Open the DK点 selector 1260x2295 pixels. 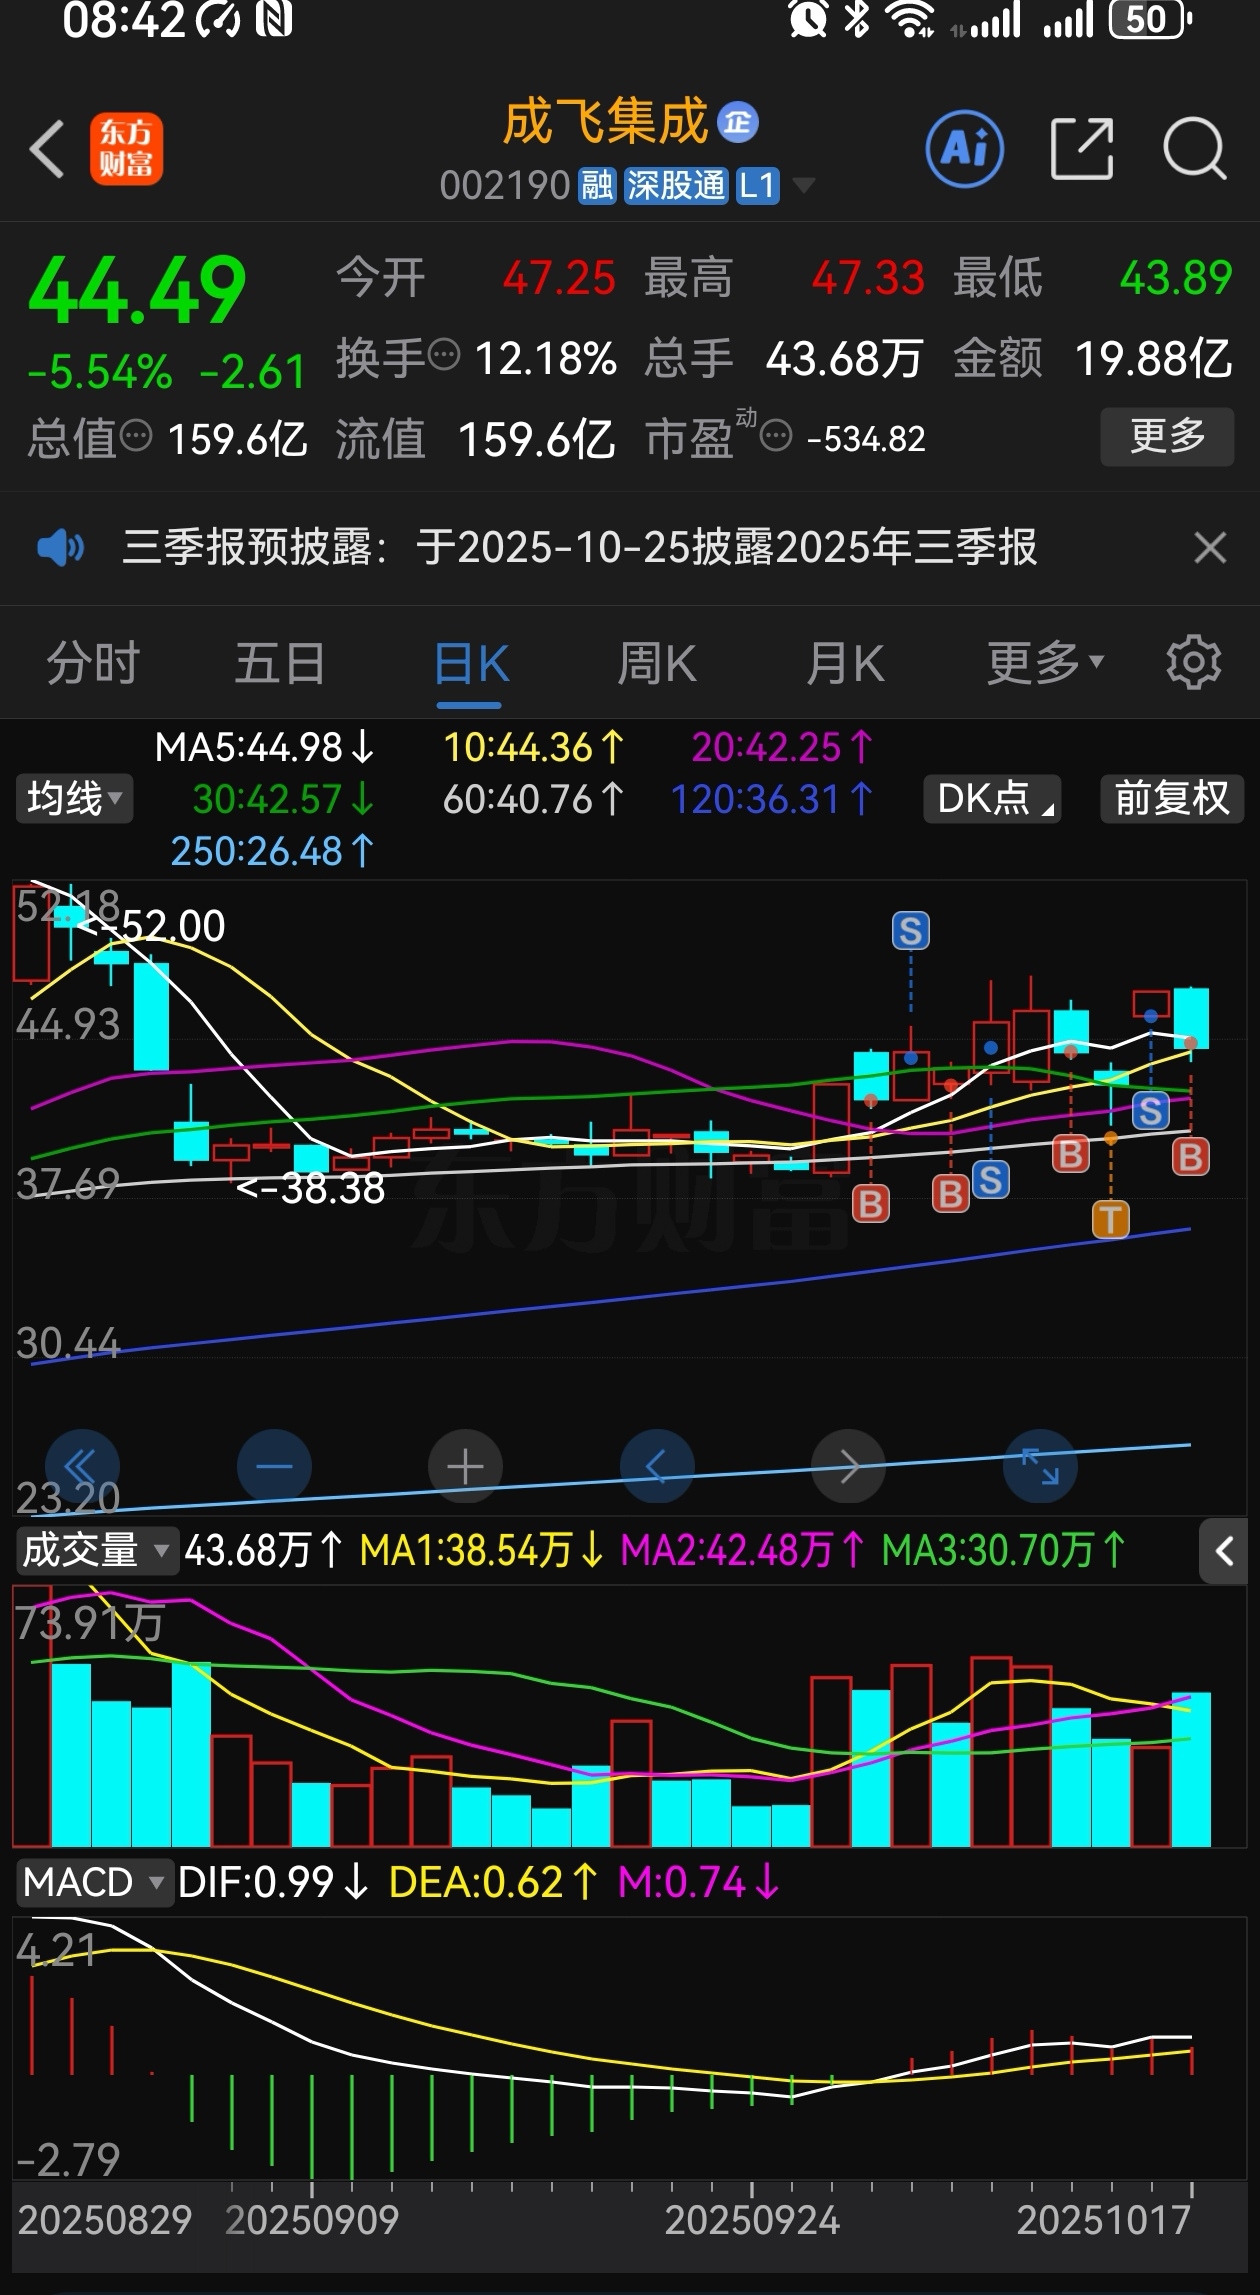[992, 798]
